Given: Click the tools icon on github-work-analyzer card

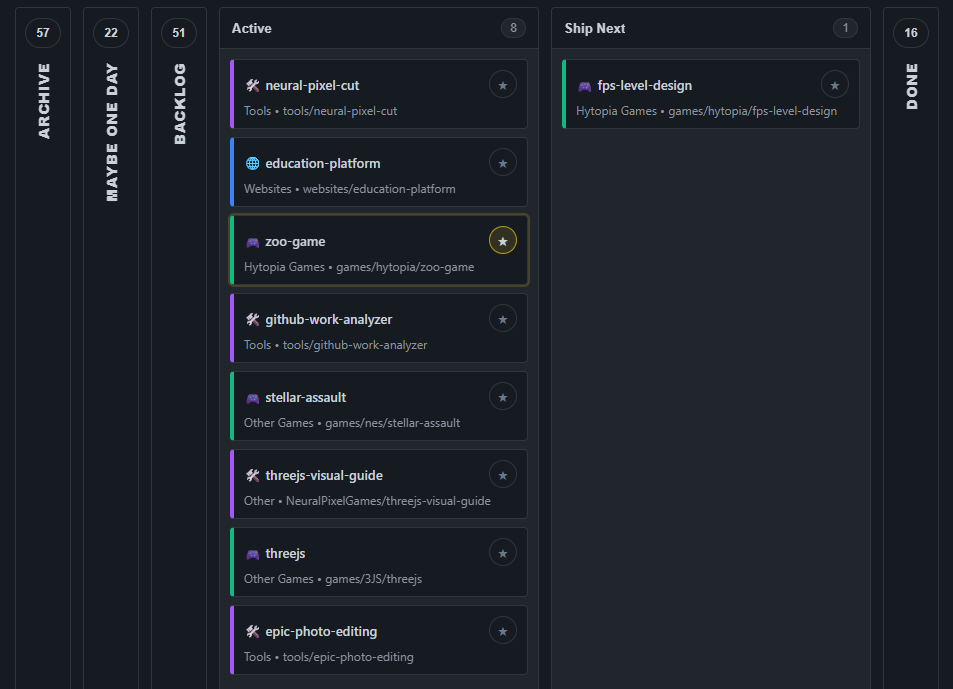Looking at the screenshot, I should (x=251, y=319).
